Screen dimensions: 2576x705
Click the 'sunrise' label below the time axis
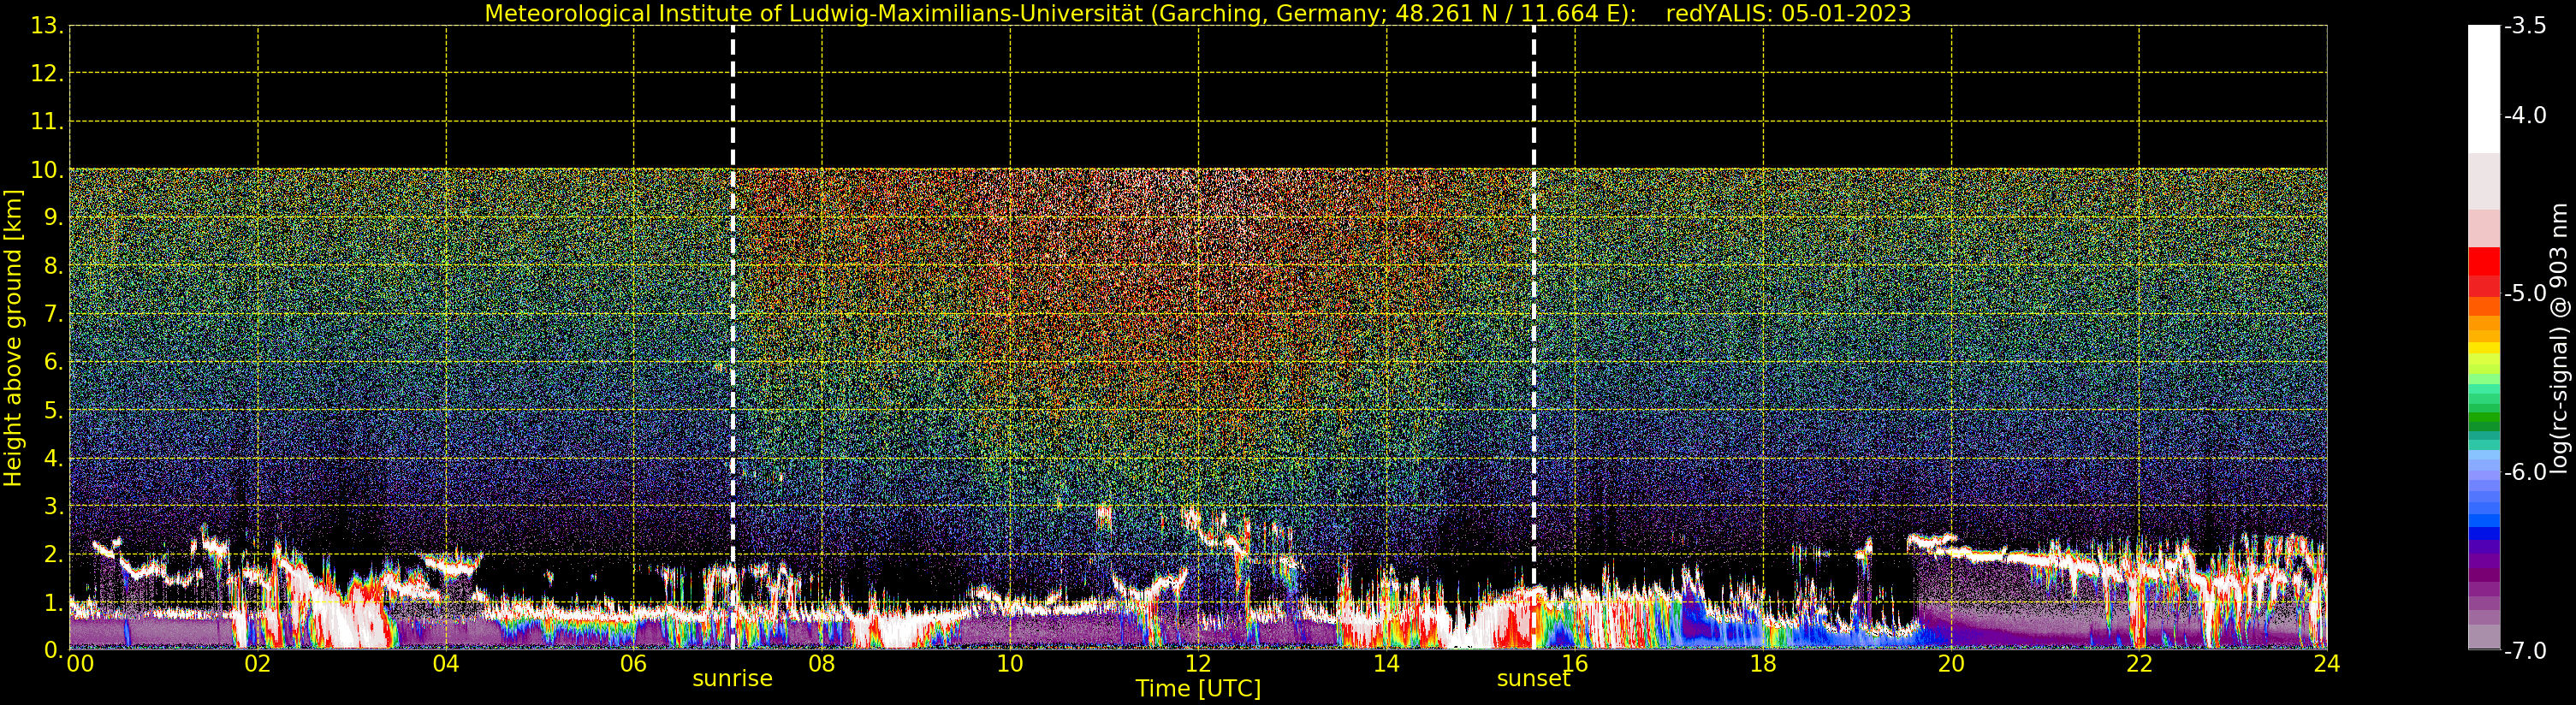click(732, 678)
